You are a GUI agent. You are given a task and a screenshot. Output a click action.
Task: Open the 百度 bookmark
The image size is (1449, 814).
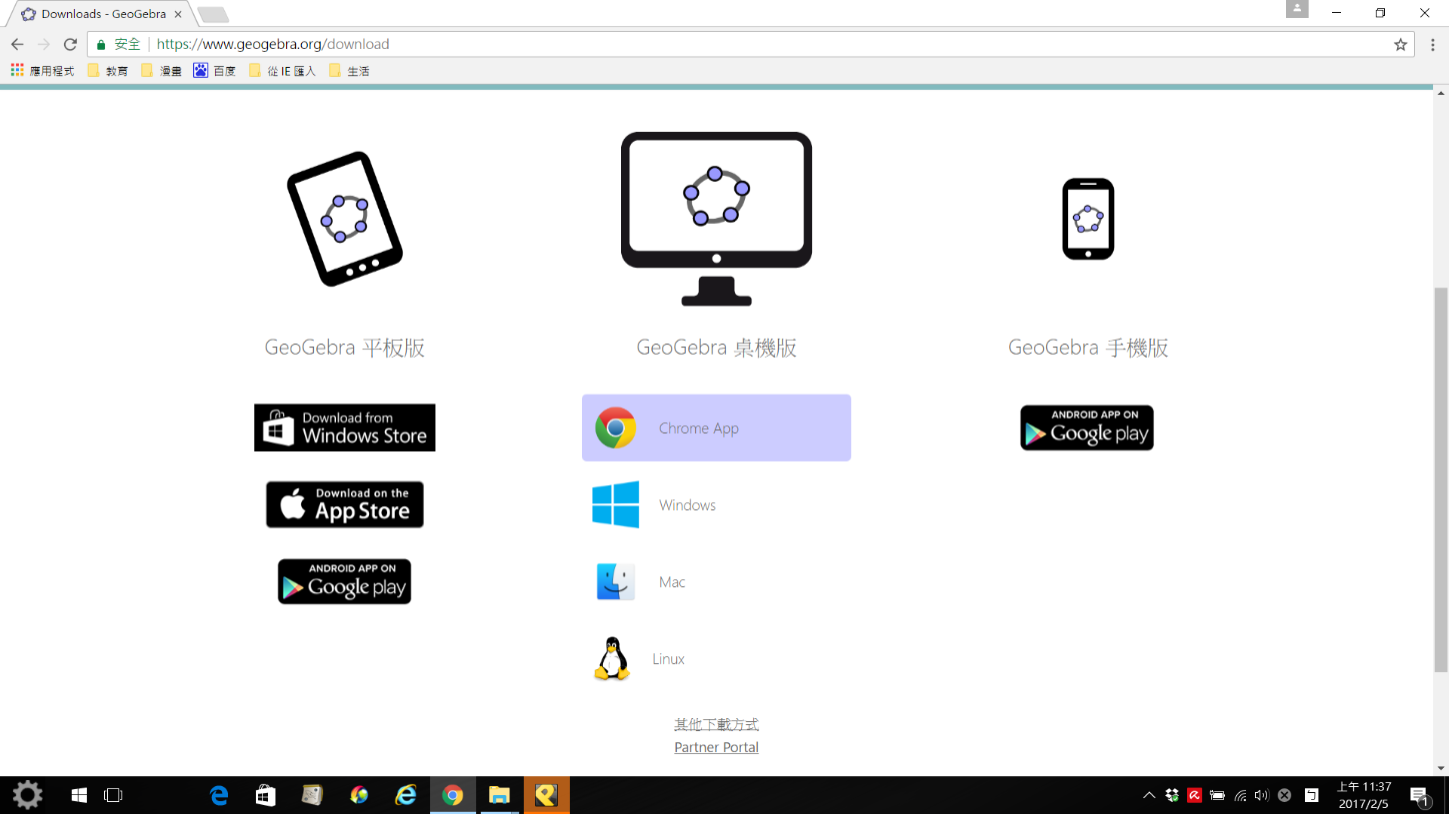point(215,71)
